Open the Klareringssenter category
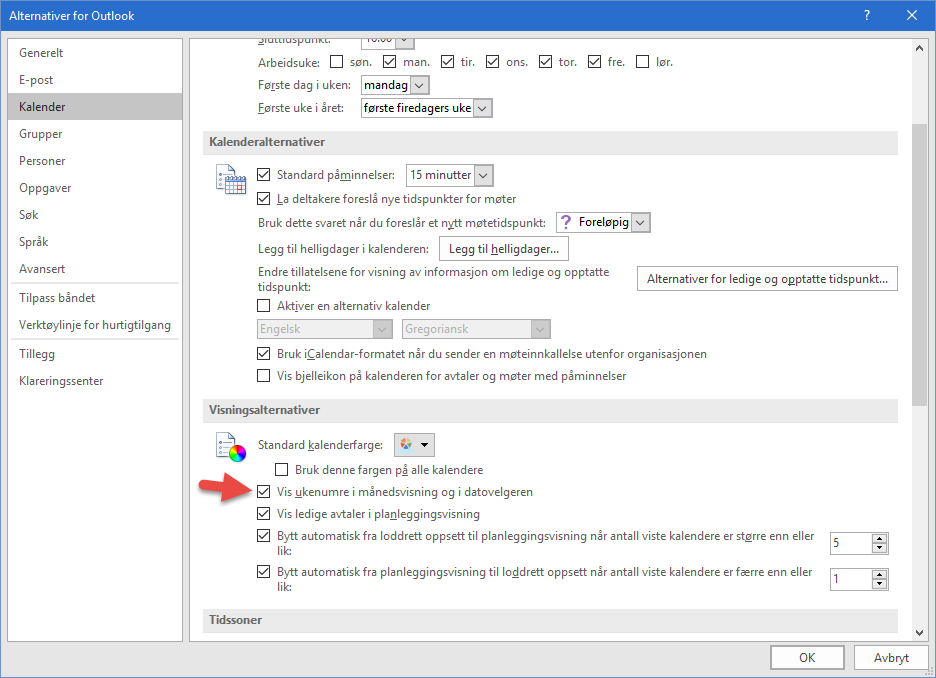Viewport: 936px width, 678px height. point(95,381)
